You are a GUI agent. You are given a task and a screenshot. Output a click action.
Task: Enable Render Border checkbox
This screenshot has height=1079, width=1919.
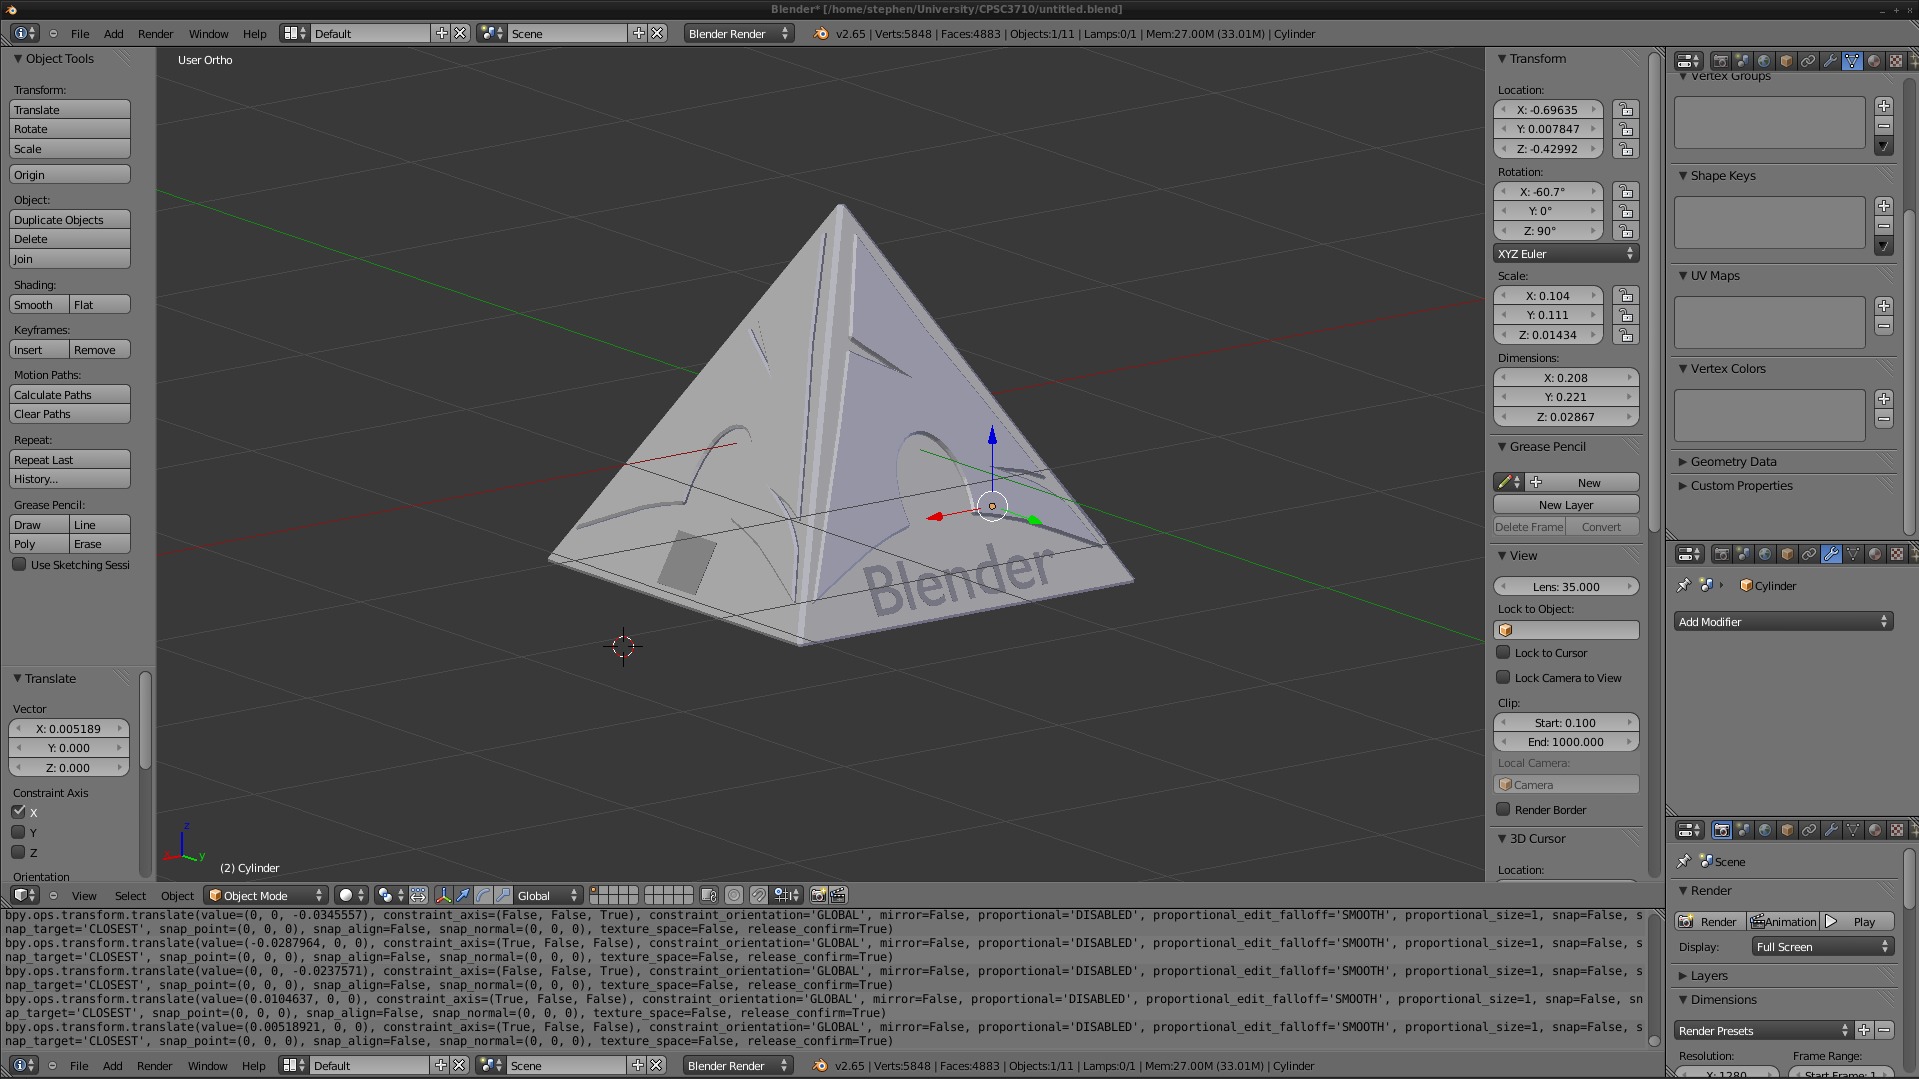pyautogui.click(x=1503, y=809)
